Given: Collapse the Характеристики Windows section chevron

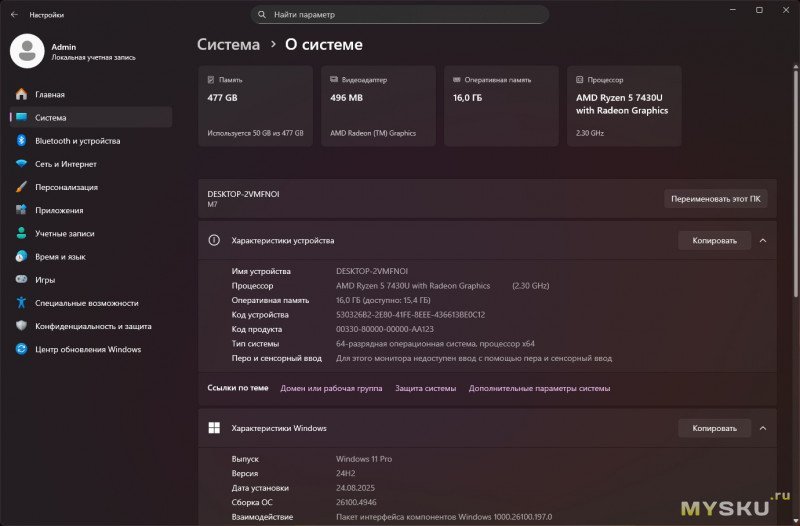Looking at the screenshot, I should (x=763, y=428).
